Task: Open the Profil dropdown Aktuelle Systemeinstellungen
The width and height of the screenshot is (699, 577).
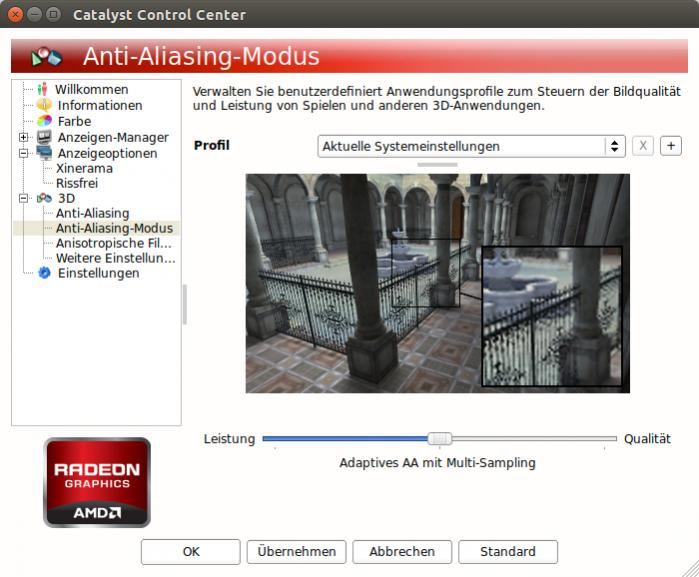Action: click(472, 146)
